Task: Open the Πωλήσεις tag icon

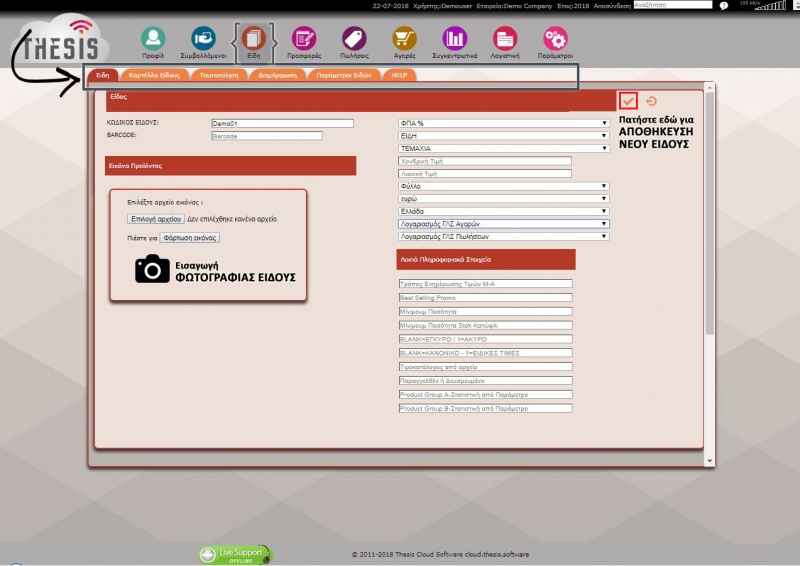Action: pyautogui.click(x=354, y=39)
